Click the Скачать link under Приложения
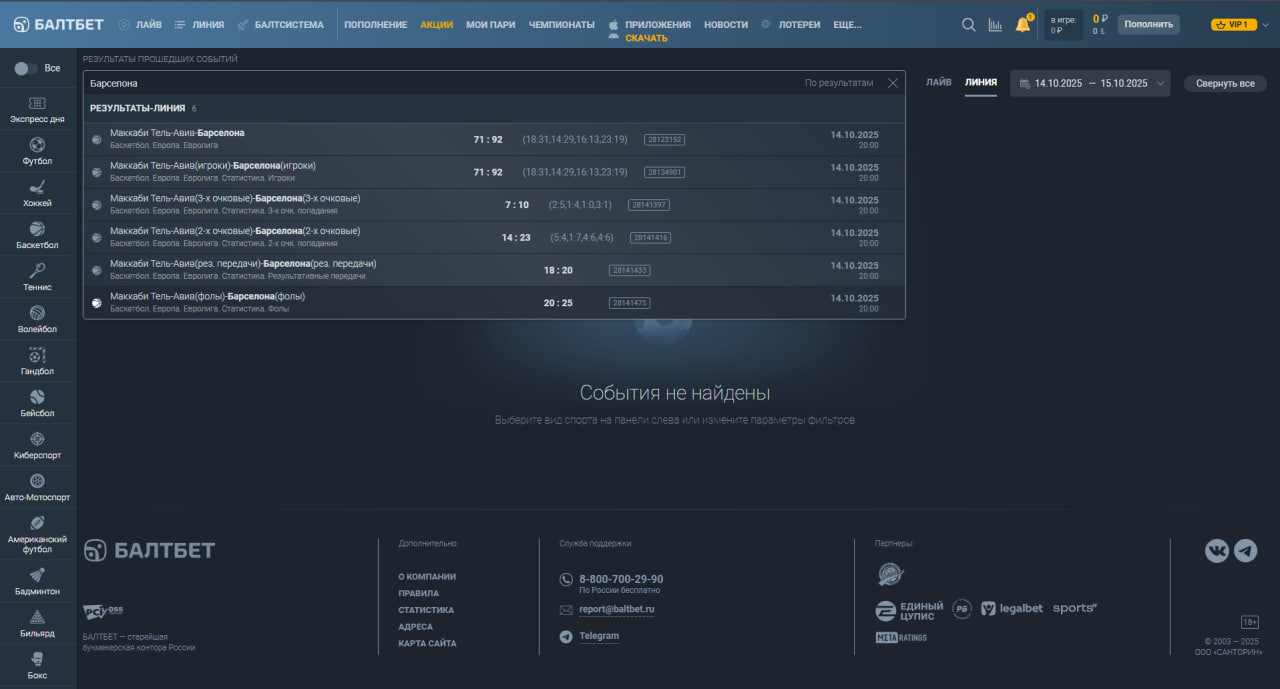This screenshot has height=689, width=1280. point(647,38)
